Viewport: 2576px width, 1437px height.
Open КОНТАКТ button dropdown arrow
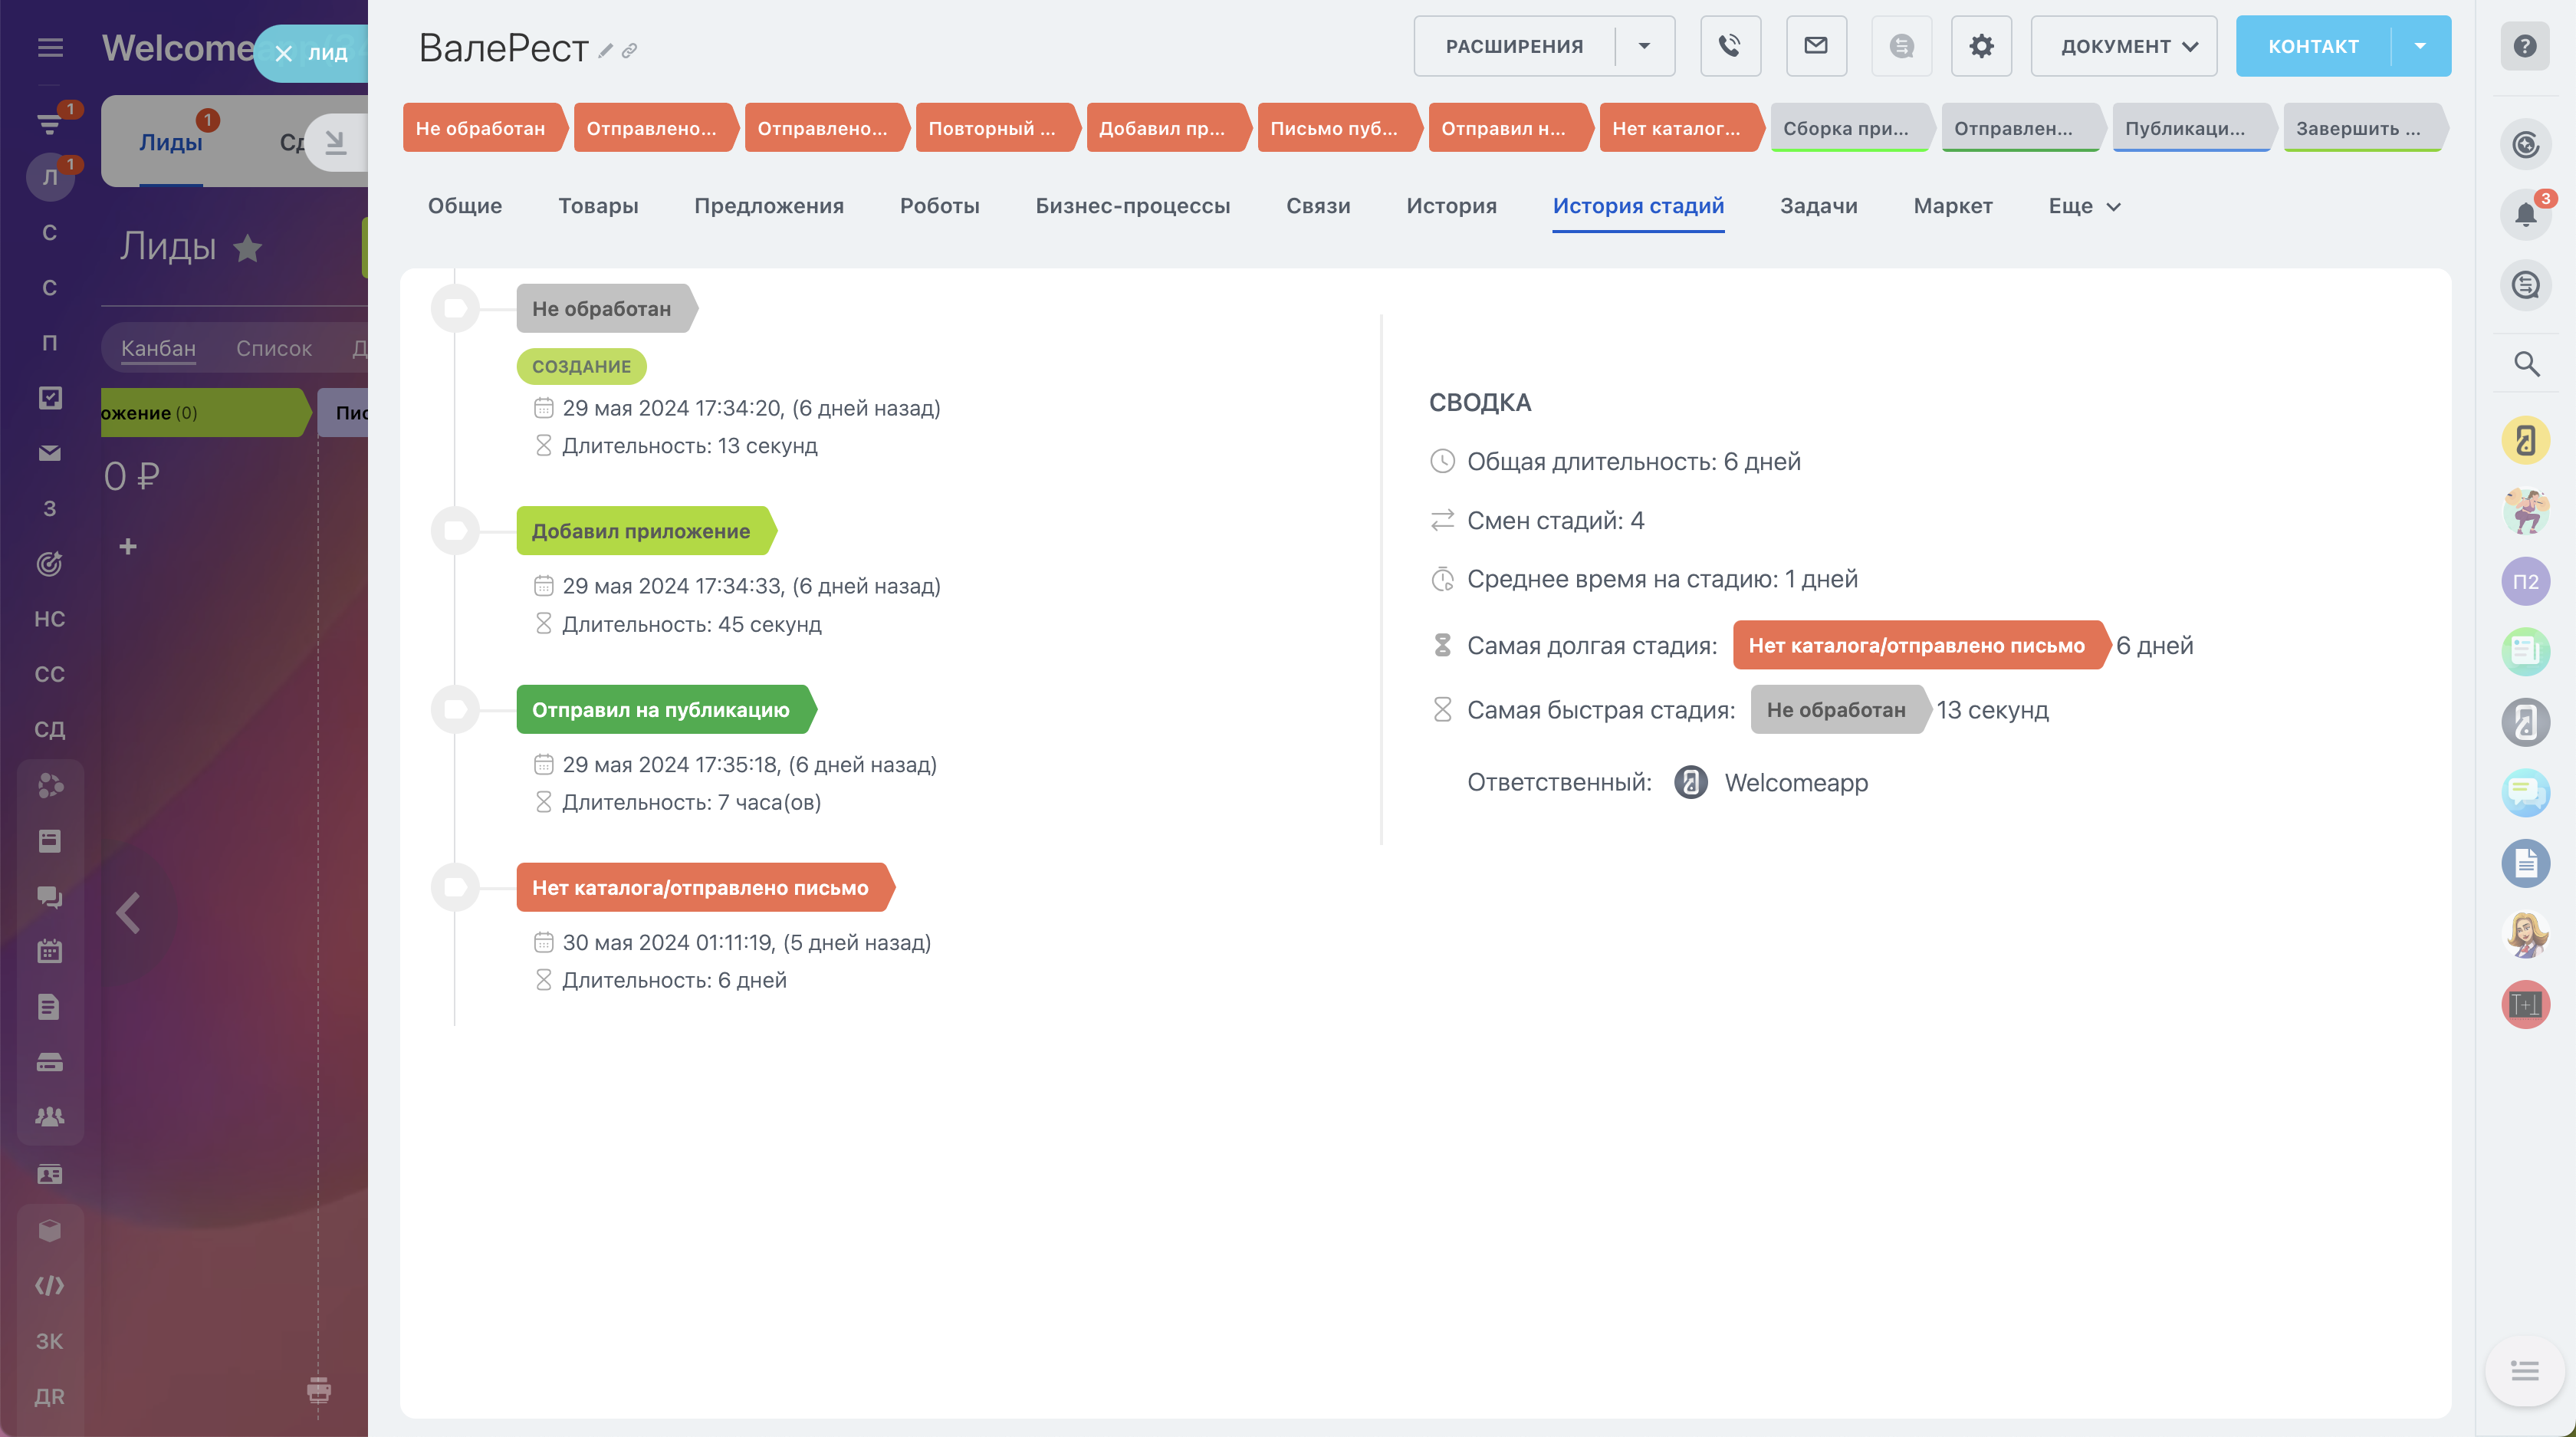click(2420, 46)
